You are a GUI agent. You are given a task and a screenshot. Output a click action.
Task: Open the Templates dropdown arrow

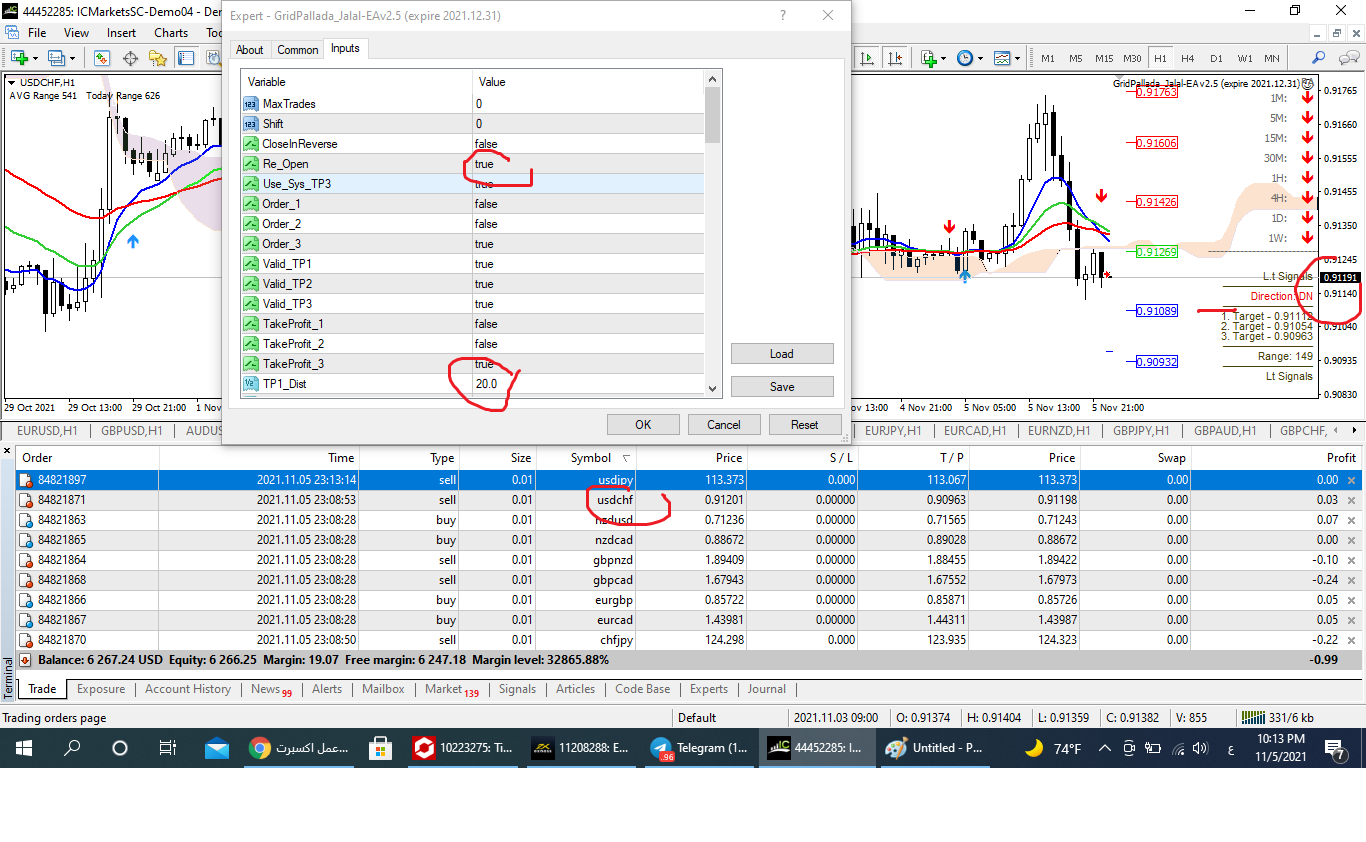(1017, 58)
